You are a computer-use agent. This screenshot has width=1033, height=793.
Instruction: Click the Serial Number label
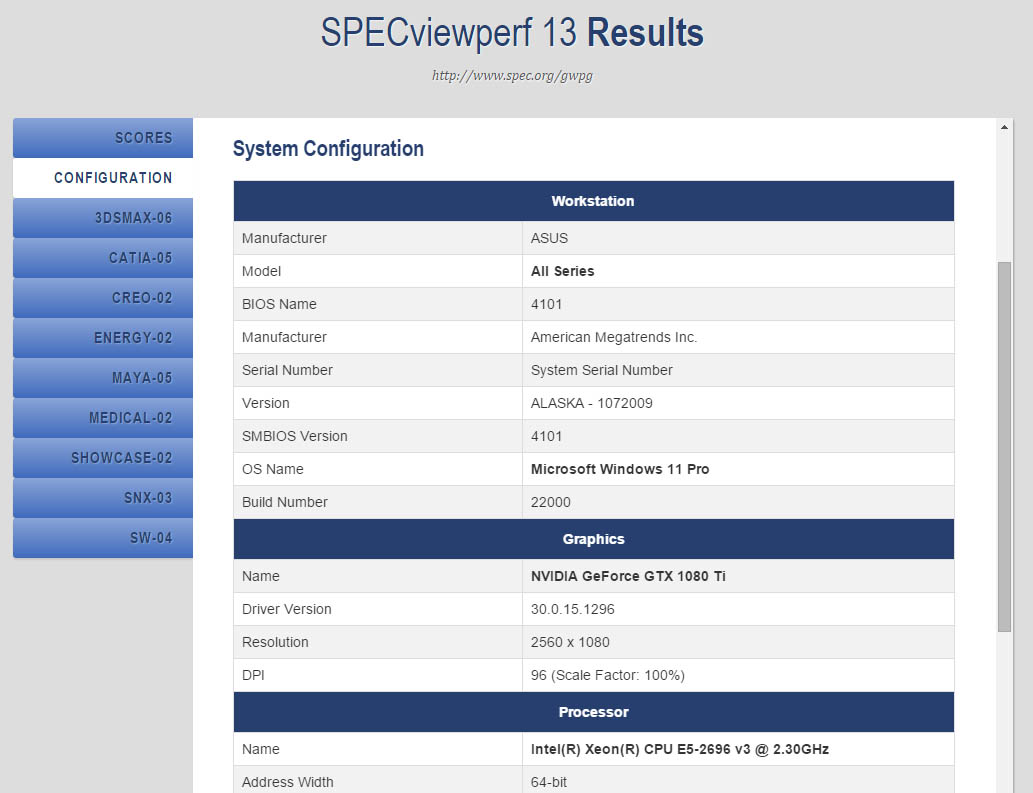tap(287, 370)
